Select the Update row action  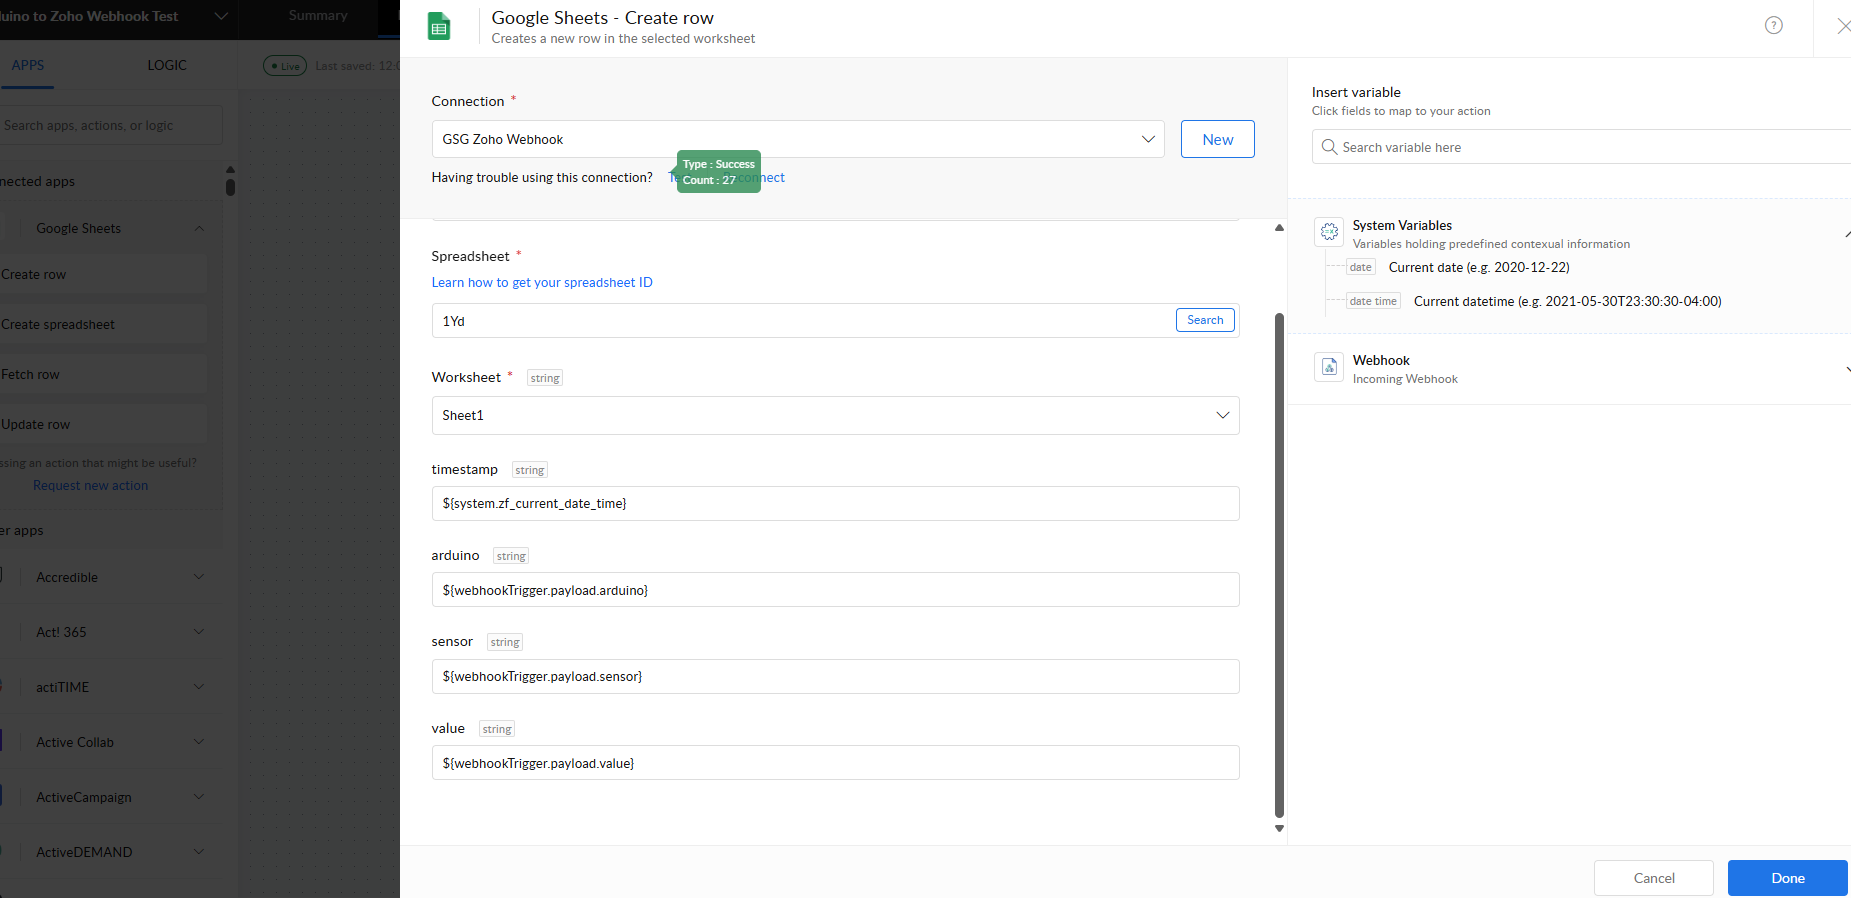[104, 424]
